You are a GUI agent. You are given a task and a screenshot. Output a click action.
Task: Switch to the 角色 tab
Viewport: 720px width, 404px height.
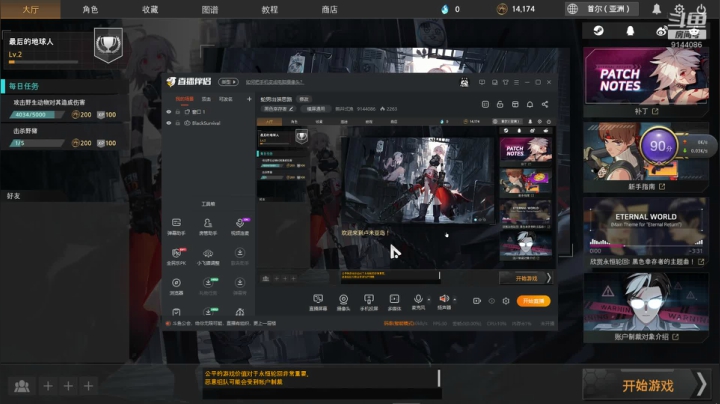[x=90, y=9]
